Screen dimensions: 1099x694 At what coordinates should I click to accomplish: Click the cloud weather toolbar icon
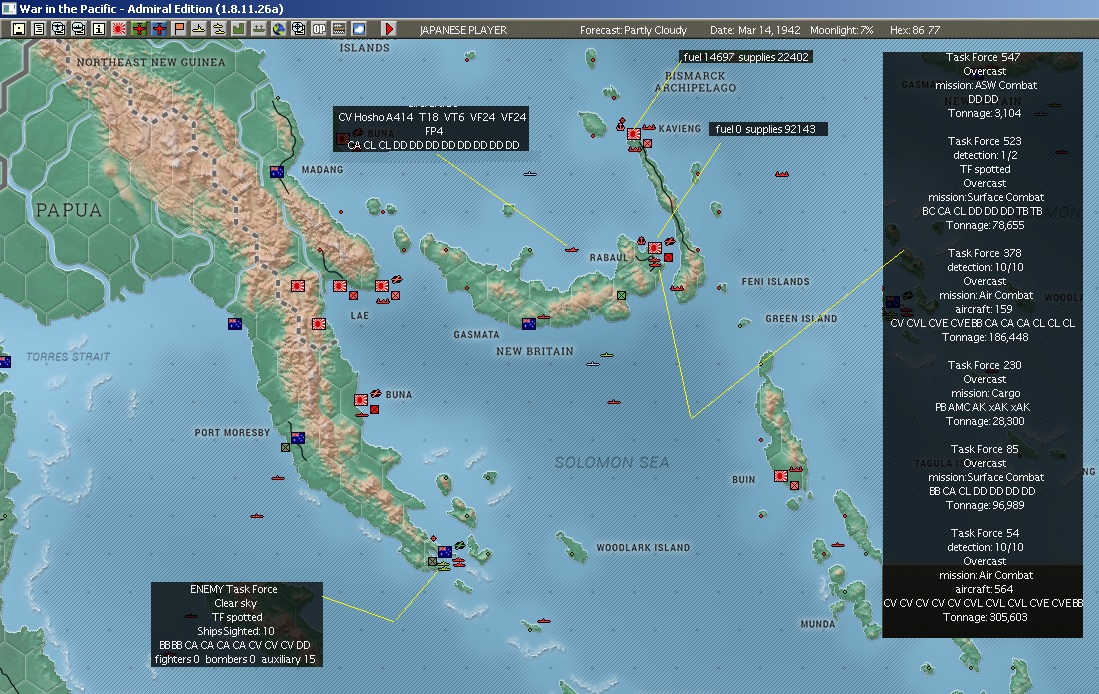tap(359, 29)
